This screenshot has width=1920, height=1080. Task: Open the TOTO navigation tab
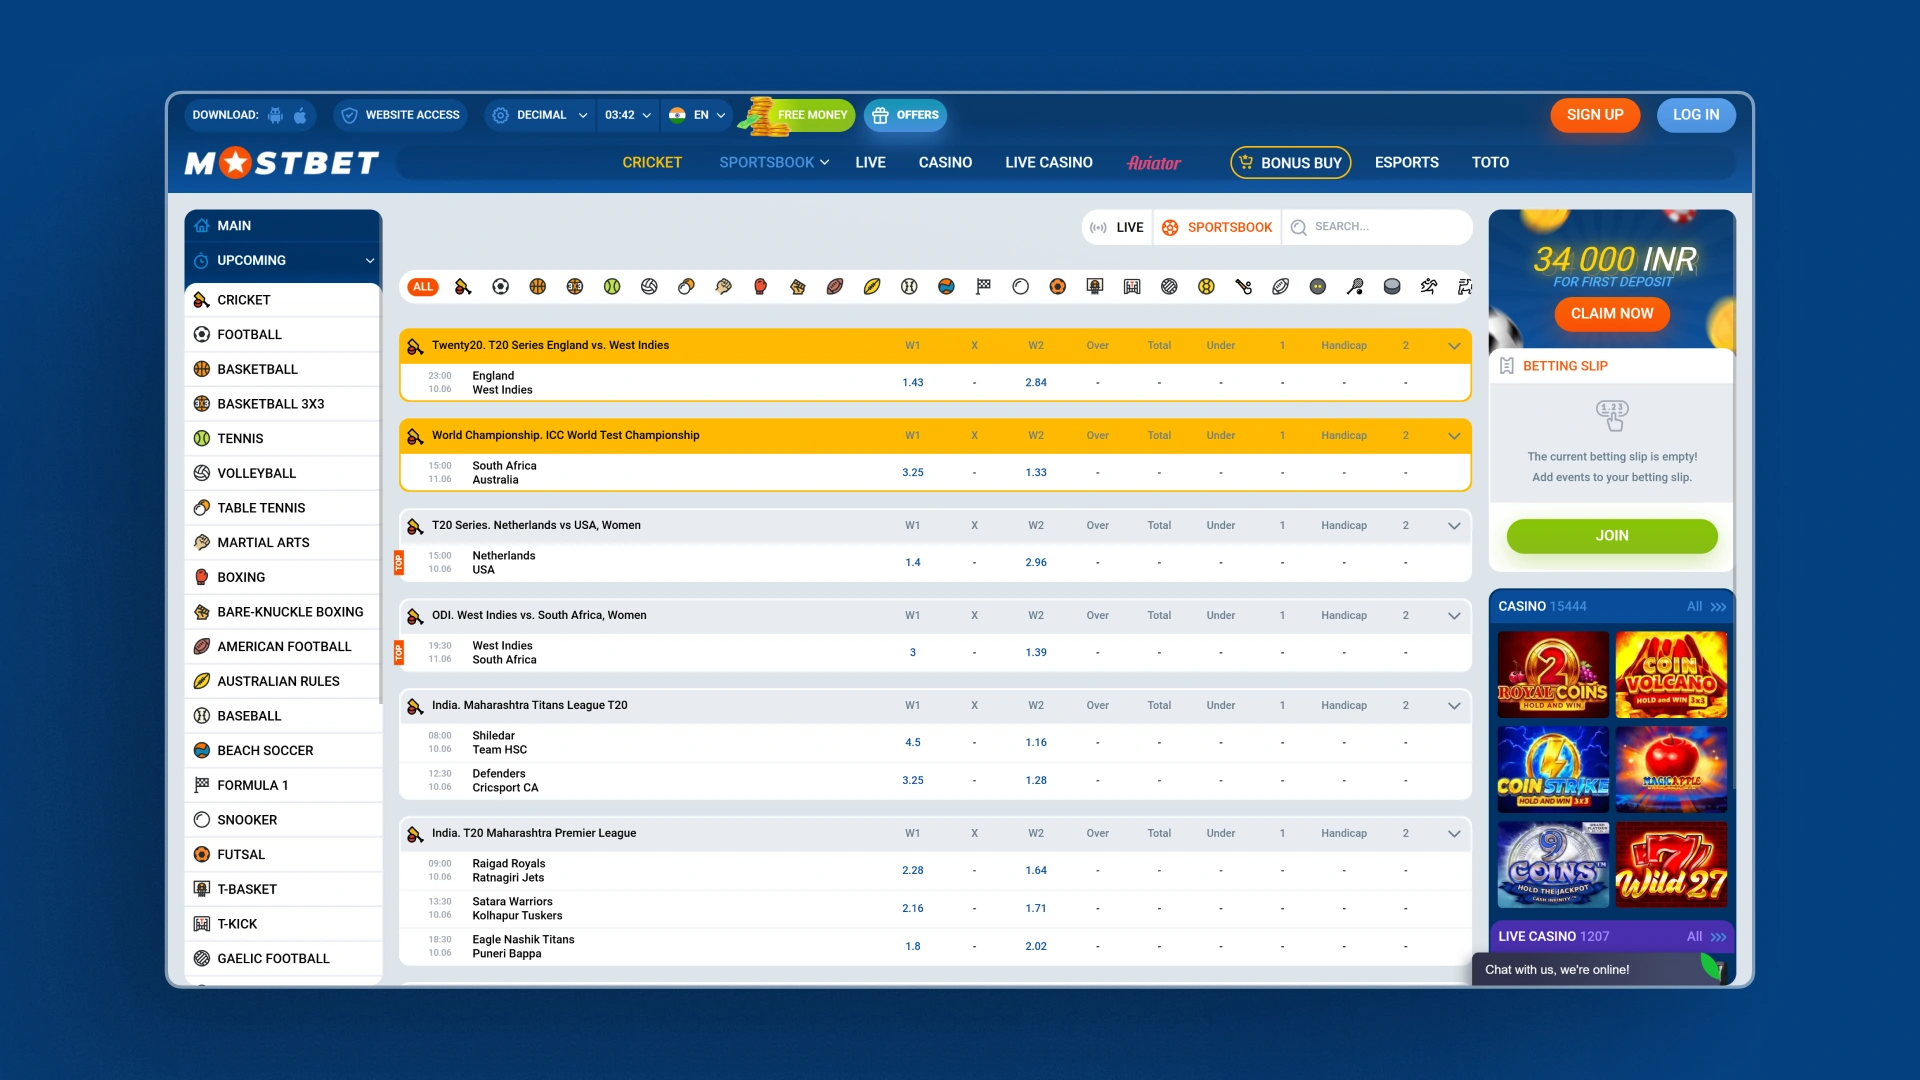click(1490, 162)
